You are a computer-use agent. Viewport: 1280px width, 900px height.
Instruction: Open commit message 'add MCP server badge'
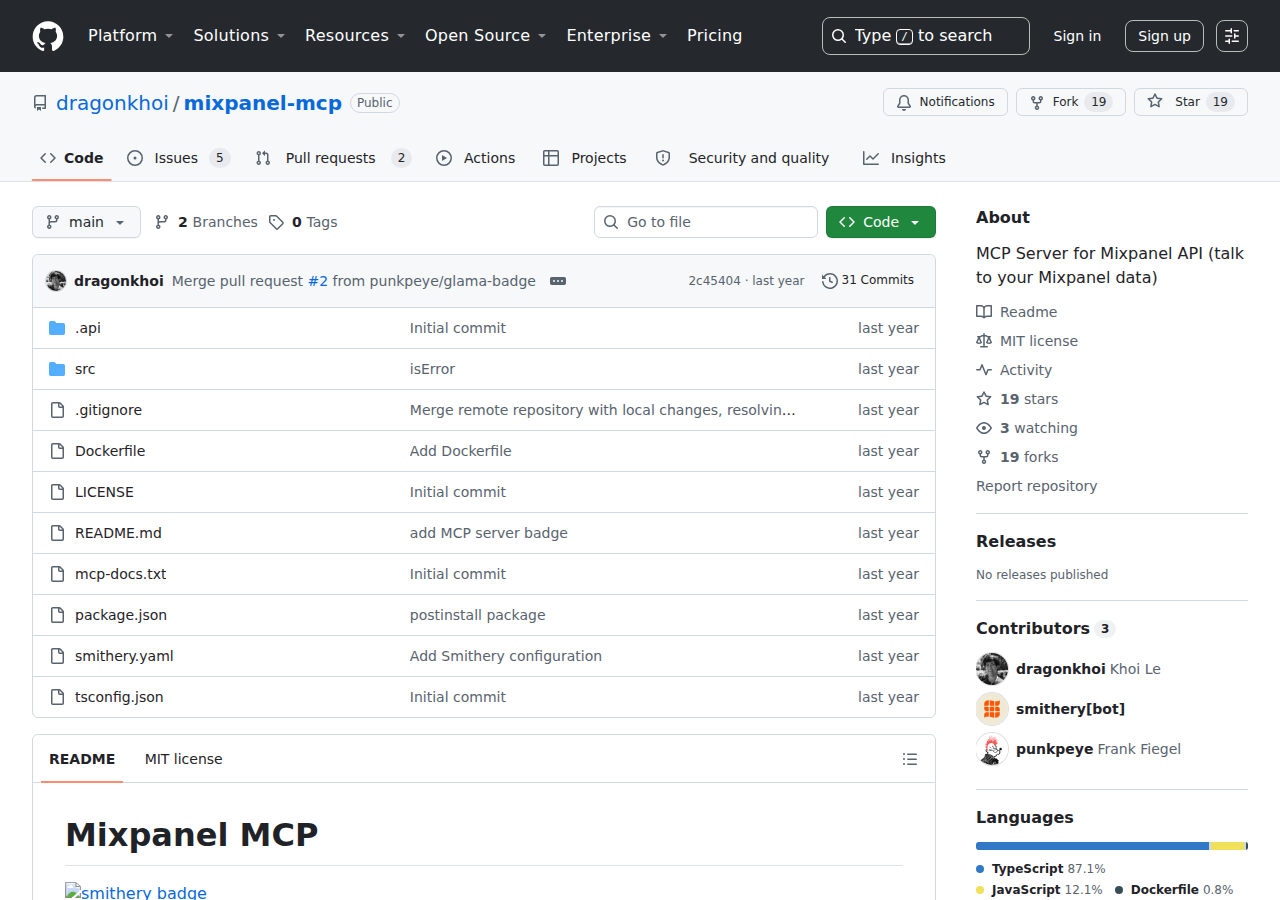(x=489, y=533)
